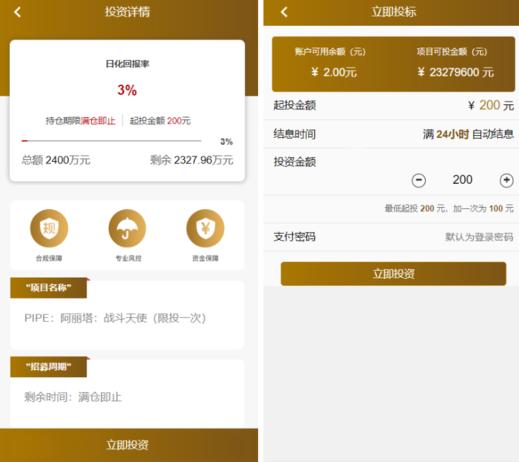The image size is (519, 462).
Task: Tap the 合规保障 shield icon
Action: pos(49,228)
